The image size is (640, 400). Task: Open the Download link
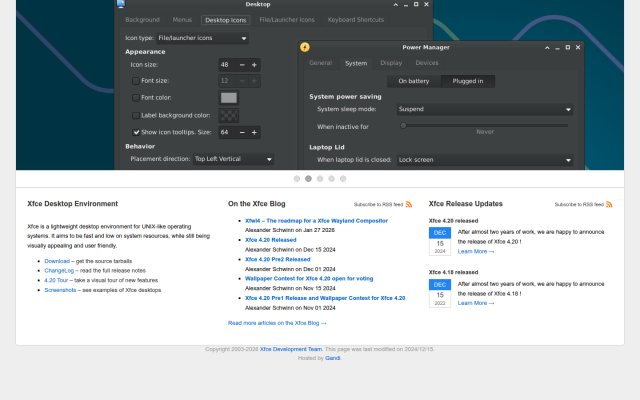tap(57, 261)
